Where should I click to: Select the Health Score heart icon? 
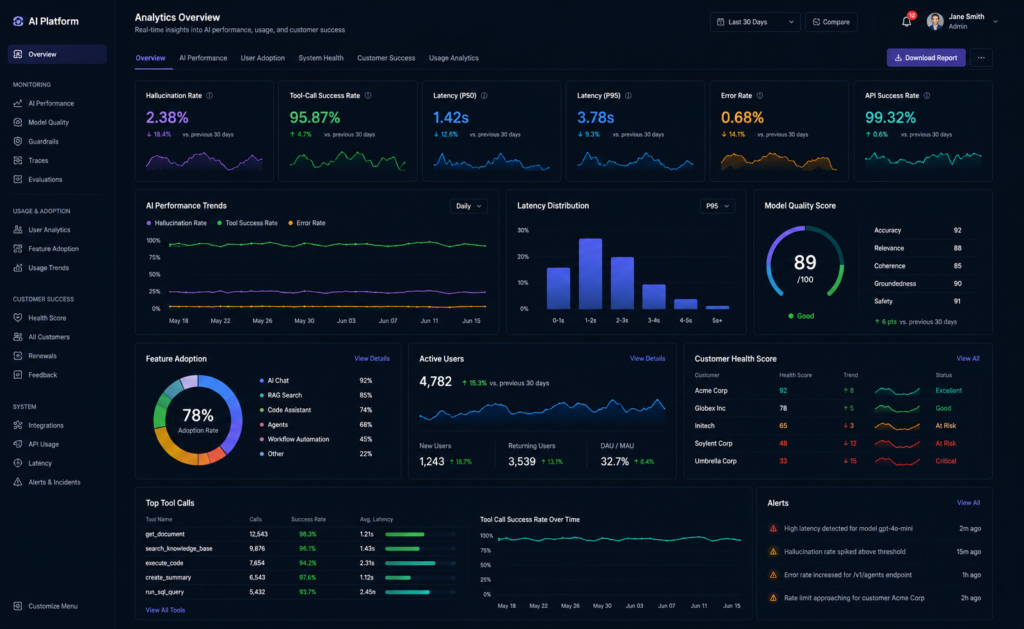[18, 318]
